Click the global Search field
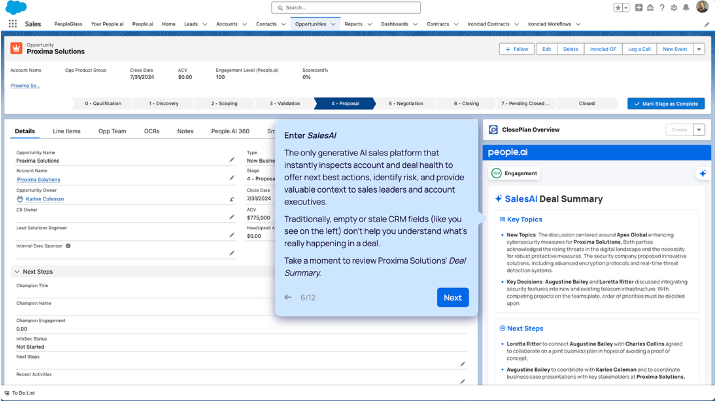The image size is (716, 402). pos(346,8)
